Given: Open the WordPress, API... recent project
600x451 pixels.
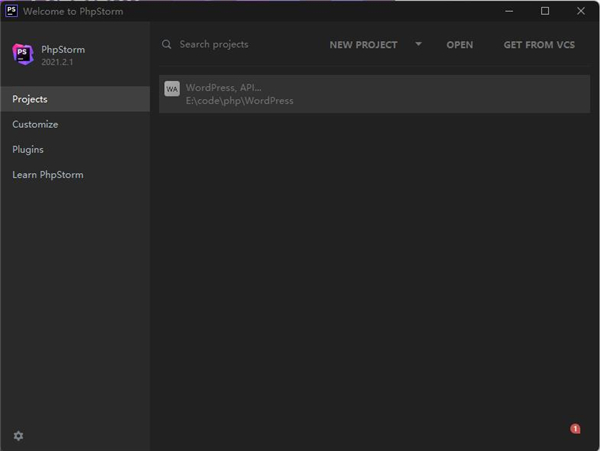Looking at the screenshot, I should click(x=374, y=94).
